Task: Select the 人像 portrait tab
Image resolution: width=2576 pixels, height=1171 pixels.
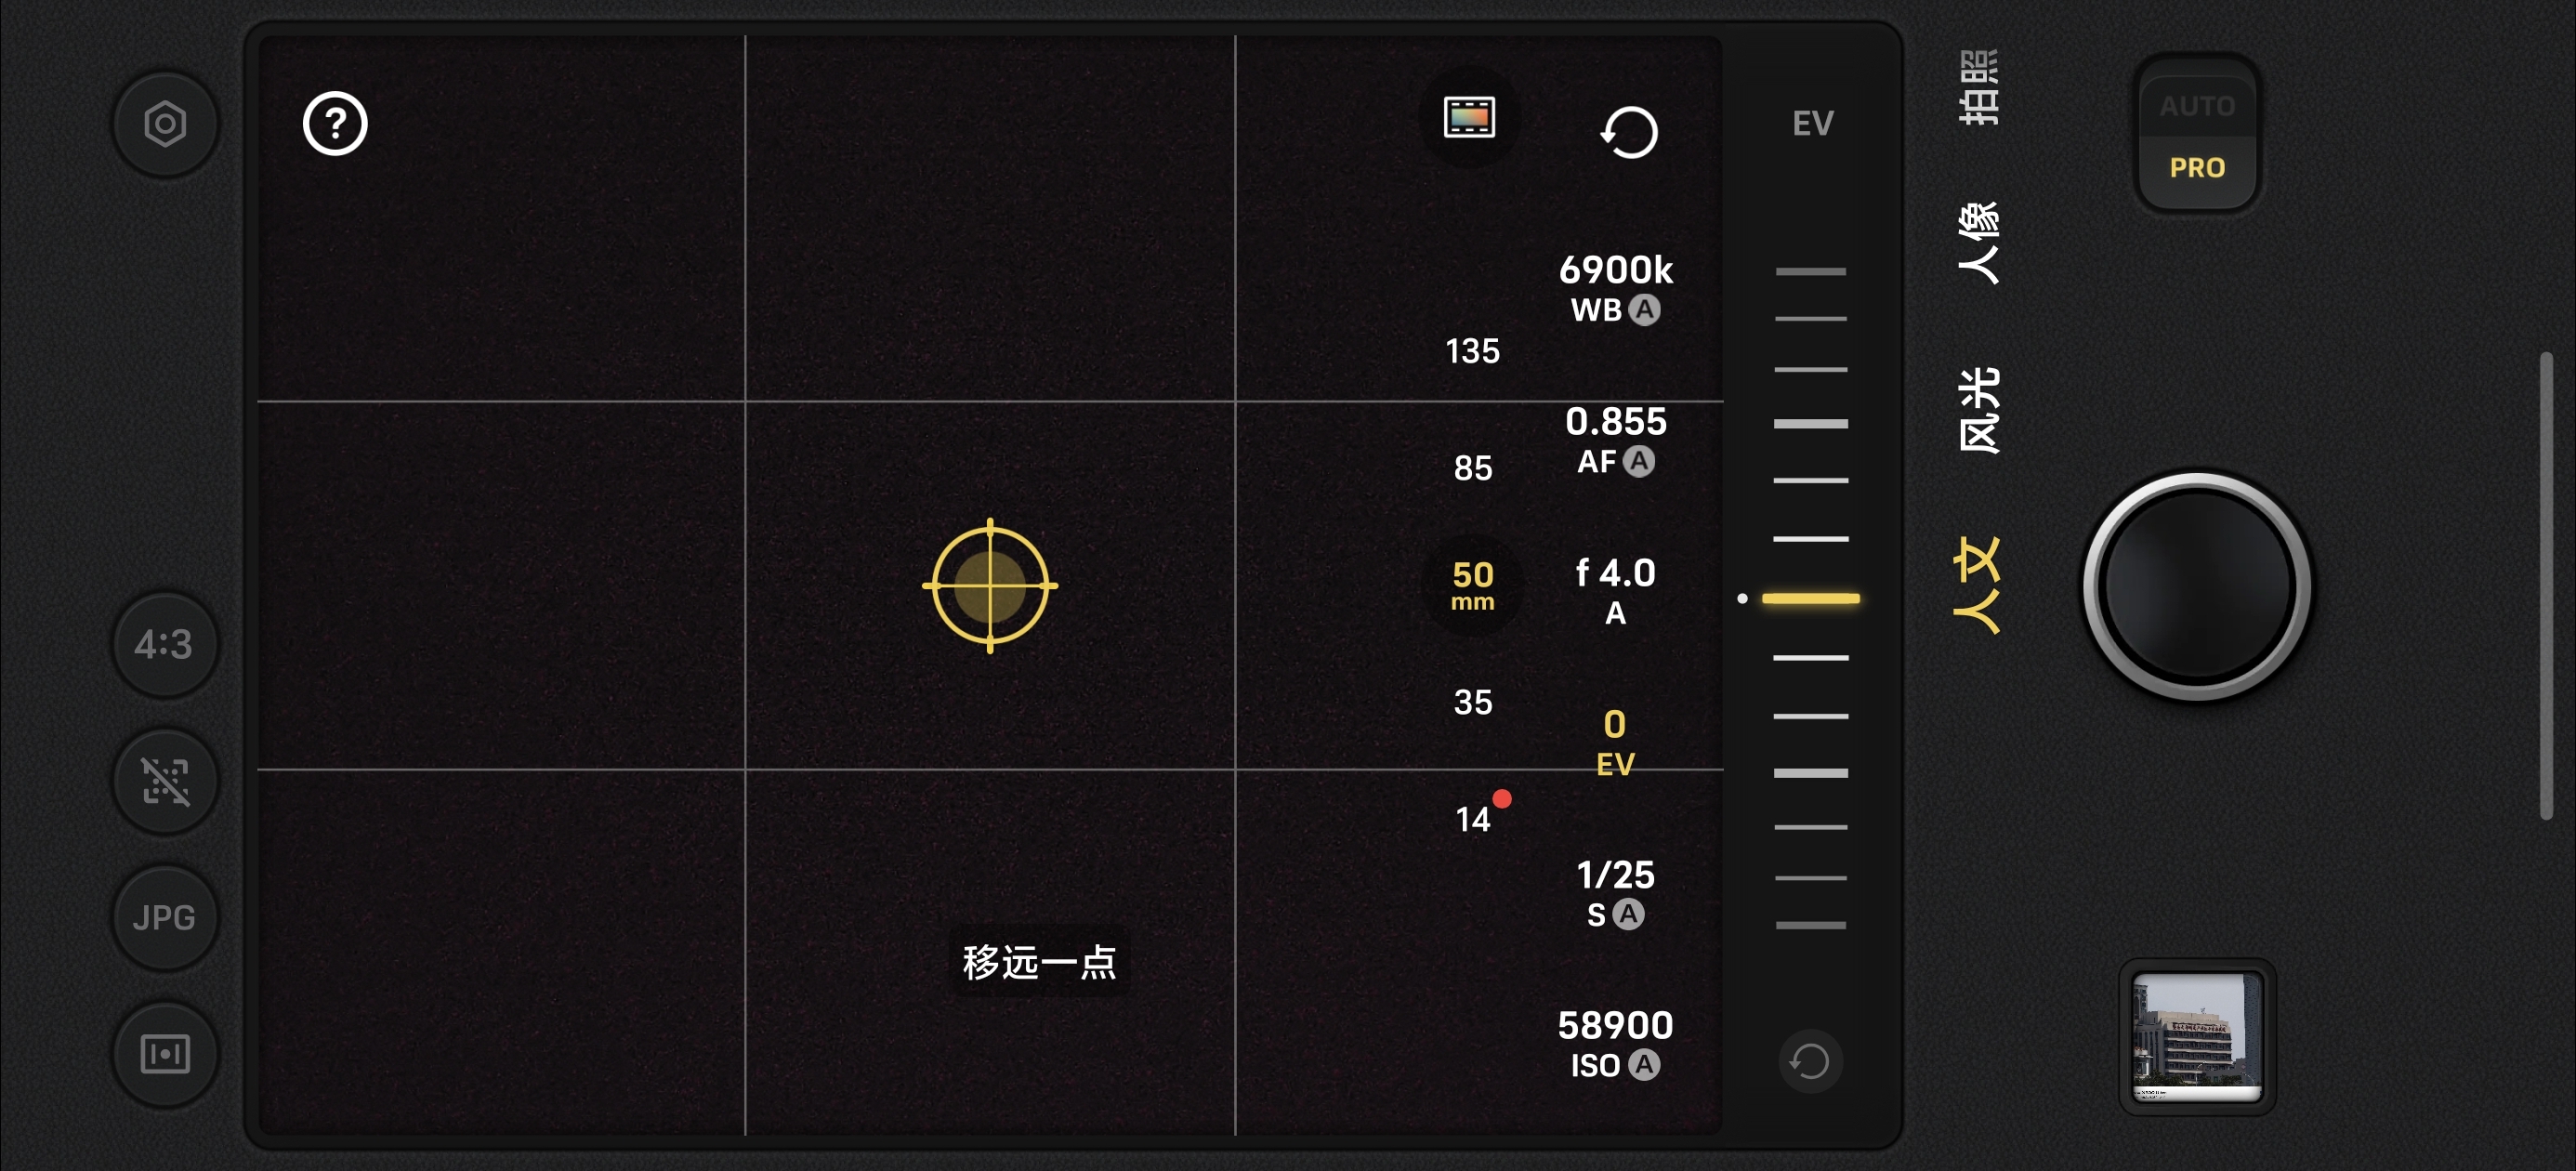Action: [1978, 243]
